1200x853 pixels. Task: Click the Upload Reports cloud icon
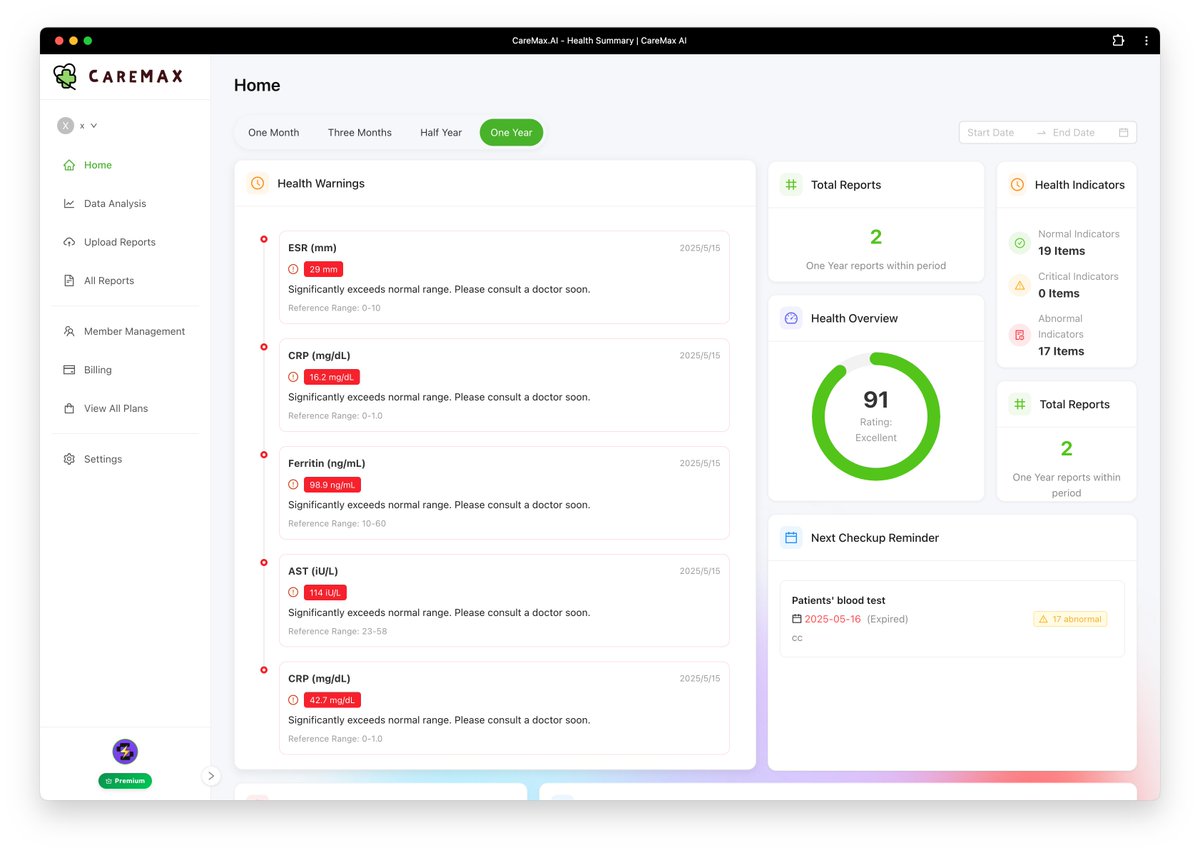(x=69, y=242)
